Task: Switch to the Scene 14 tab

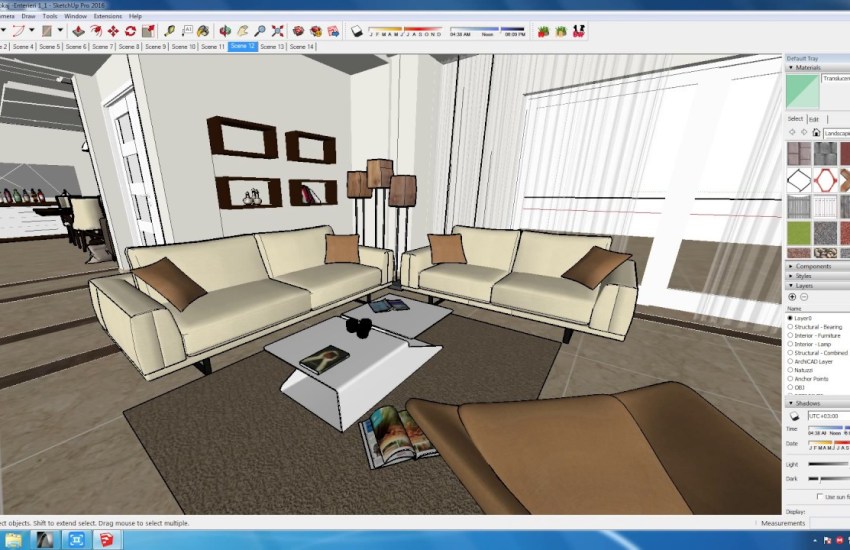Action: coord(301,47)
